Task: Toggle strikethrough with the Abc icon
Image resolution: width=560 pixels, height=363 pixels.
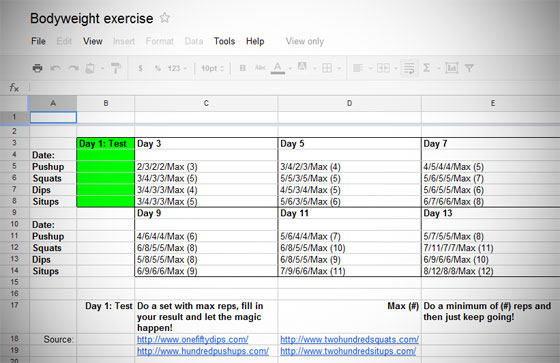Action: (260, 68)
